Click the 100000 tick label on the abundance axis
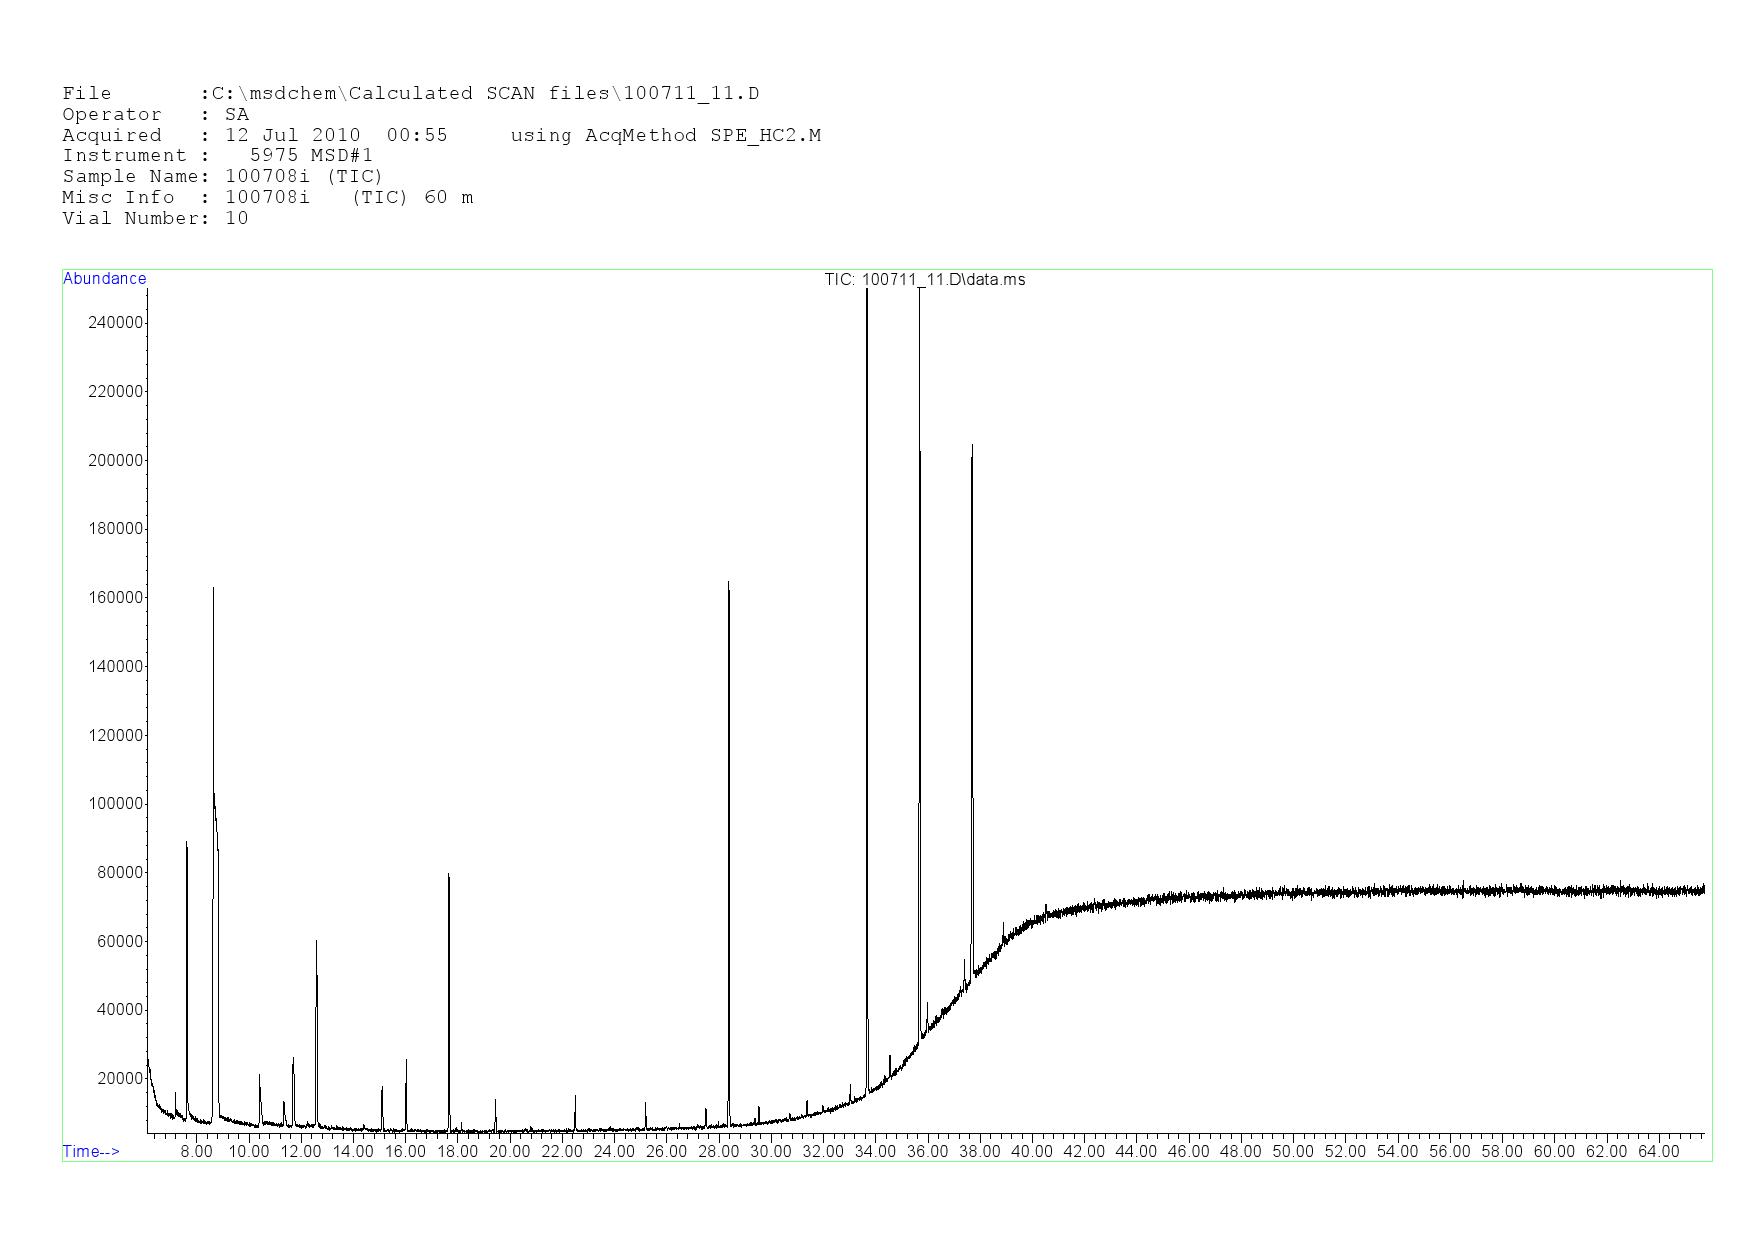The width and height of the screenshot is (1754, 1240). click(x=116, y=804)
